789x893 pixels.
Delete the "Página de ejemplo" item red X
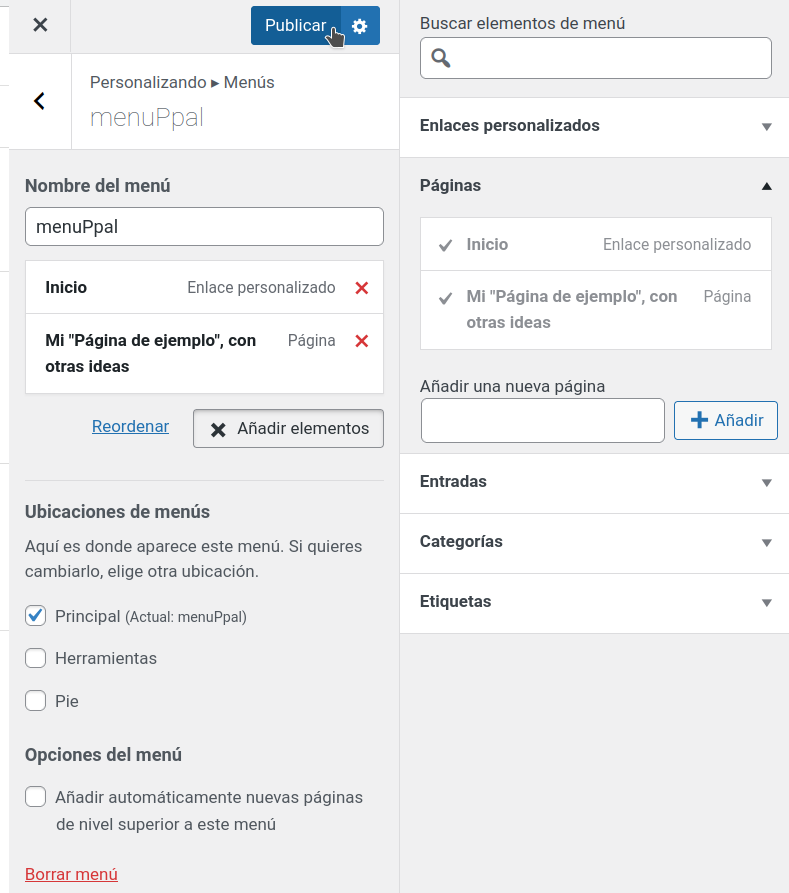click(x=362, y=341)
